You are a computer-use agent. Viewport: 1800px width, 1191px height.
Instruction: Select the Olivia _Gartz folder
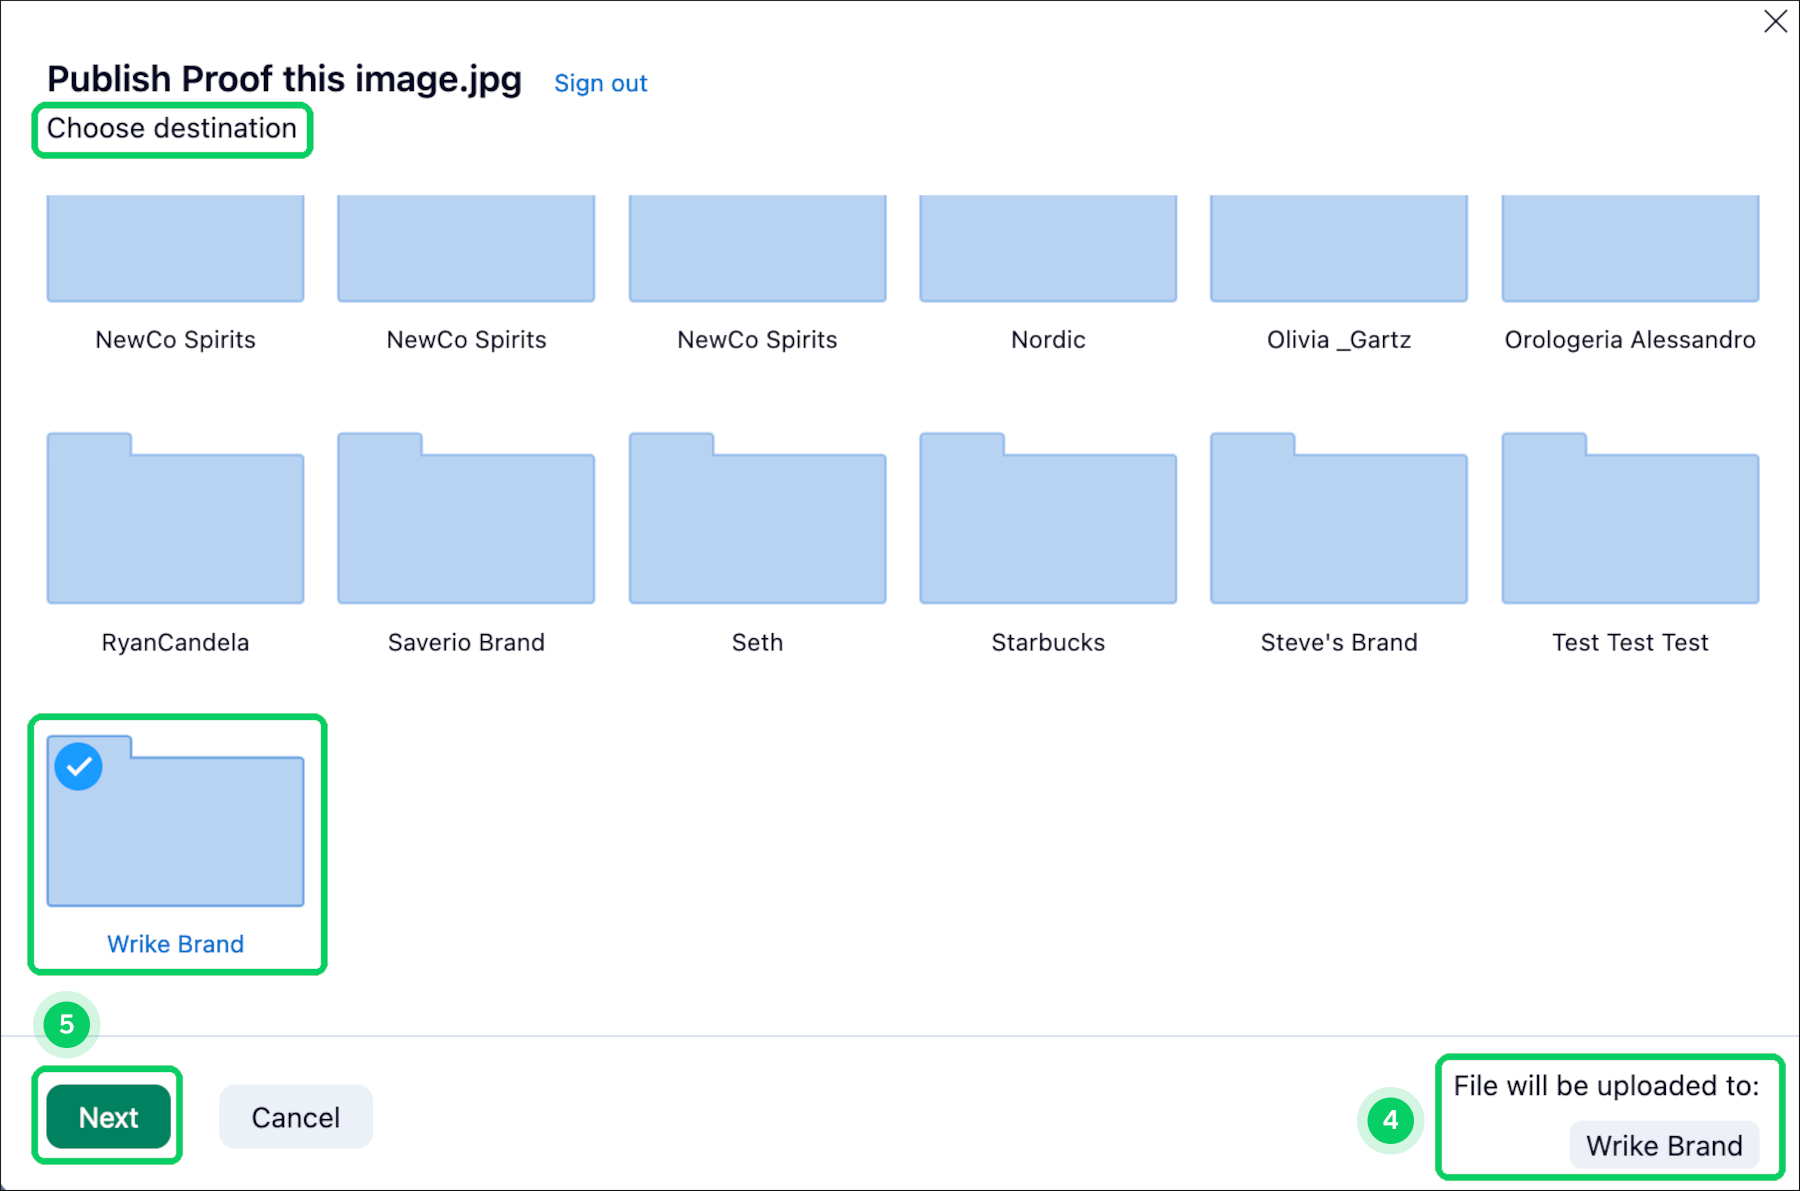click(x=1338, y=250)
